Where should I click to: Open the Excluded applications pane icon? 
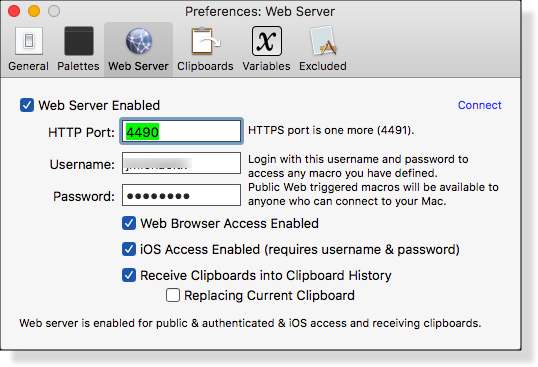click(323, 41)
